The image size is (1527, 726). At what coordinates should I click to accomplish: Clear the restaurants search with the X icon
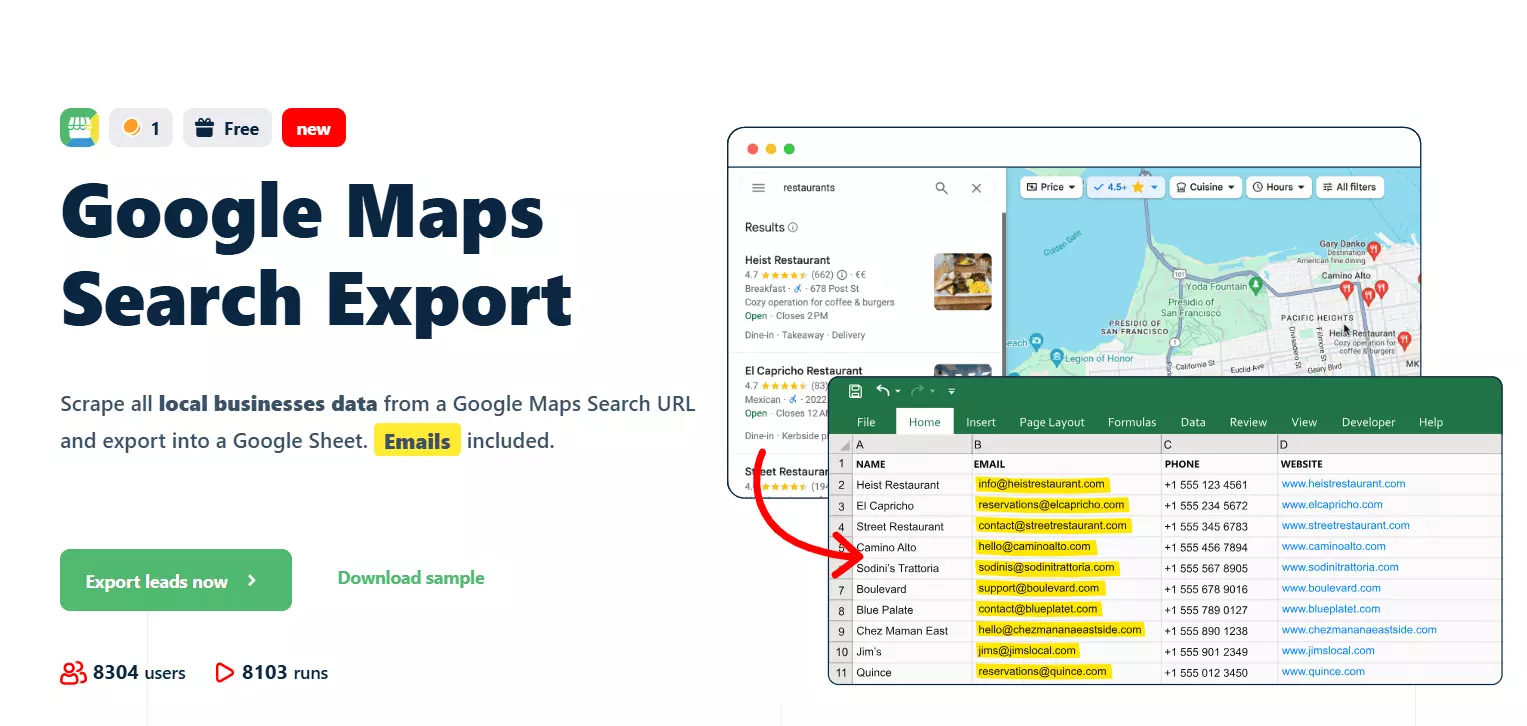(x=976, y=187)
